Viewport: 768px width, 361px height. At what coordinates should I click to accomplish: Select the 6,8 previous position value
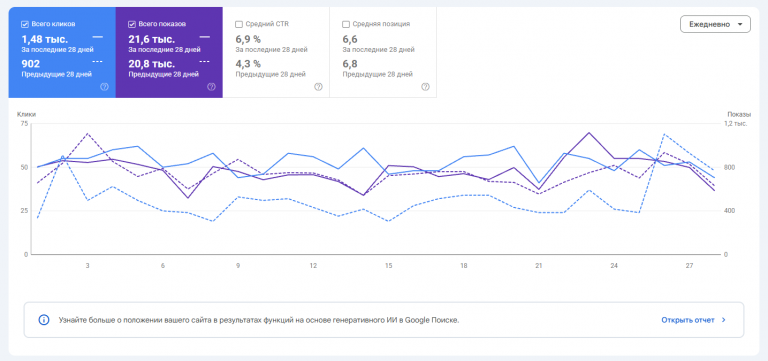tap(350, 64)
